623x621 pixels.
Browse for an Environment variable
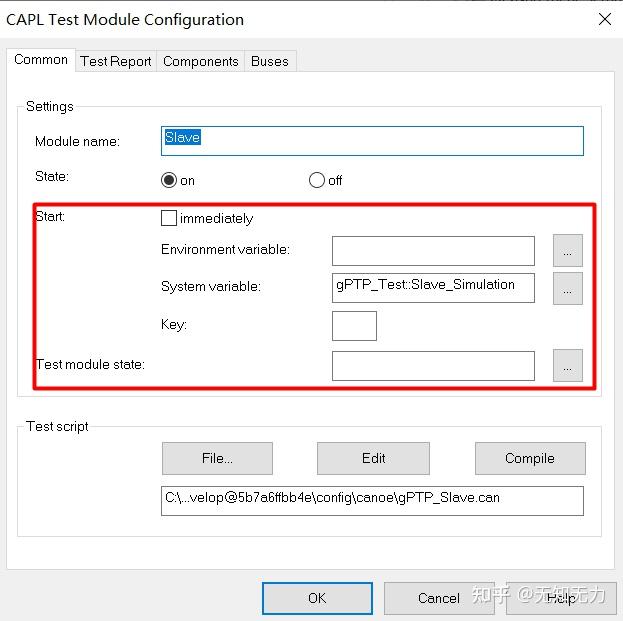567,251
